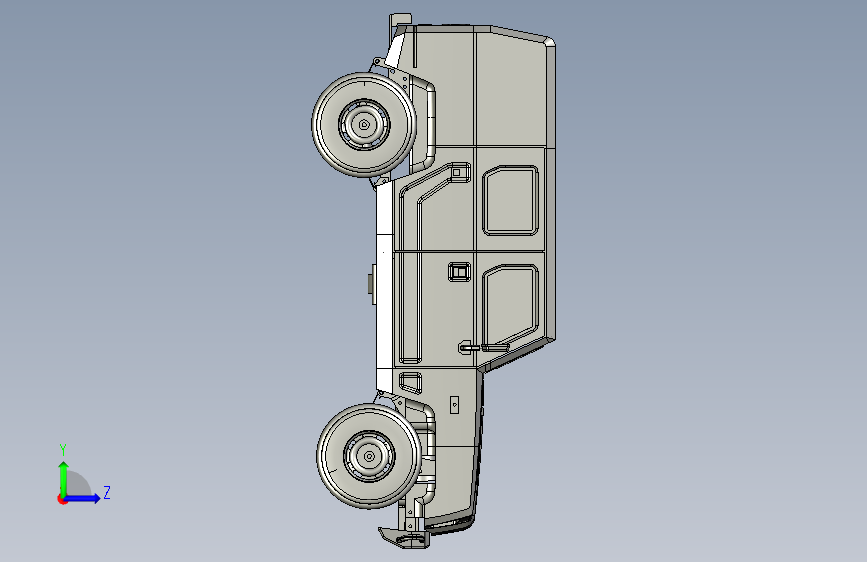Pick the rear door window glass
867x562 pixels.
pyautogui.click(x=510, y=200)
